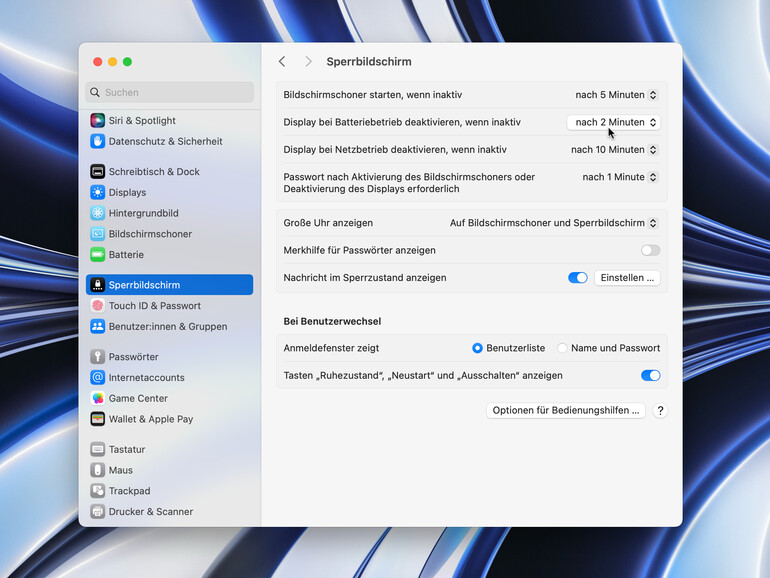Click the back chevron navigation arrow
Image resolution: width=770 pixels, height=578 pixels.
point(282,62)
